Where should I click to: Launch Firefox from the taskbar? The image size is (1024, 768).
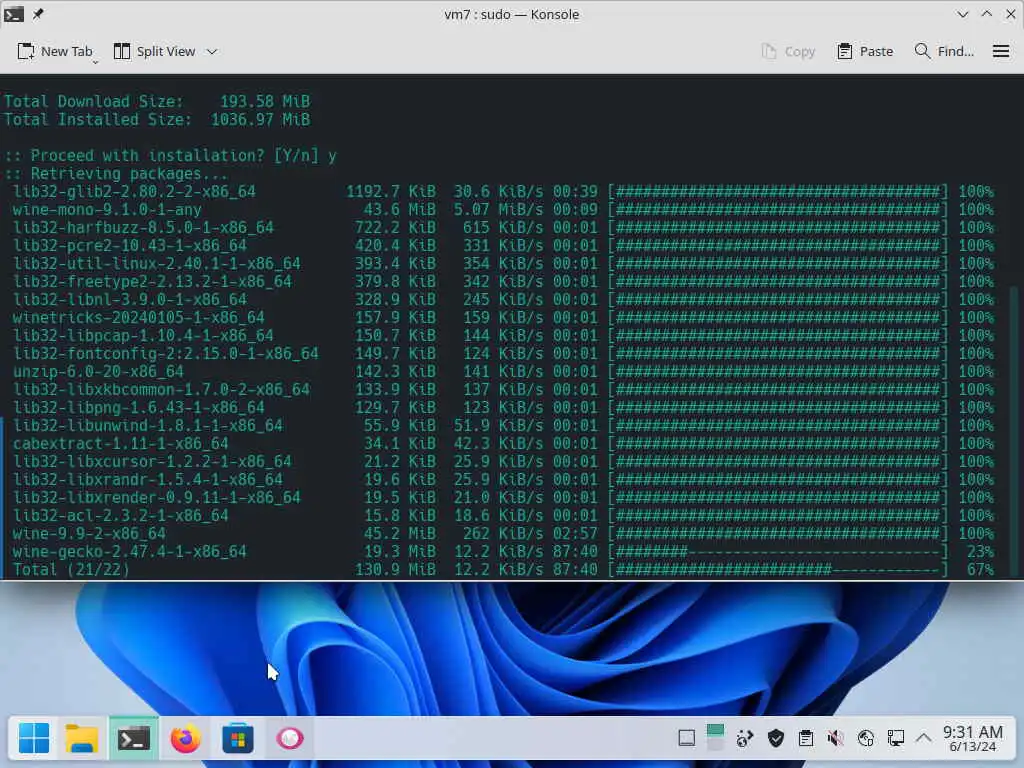coord(186,739)
